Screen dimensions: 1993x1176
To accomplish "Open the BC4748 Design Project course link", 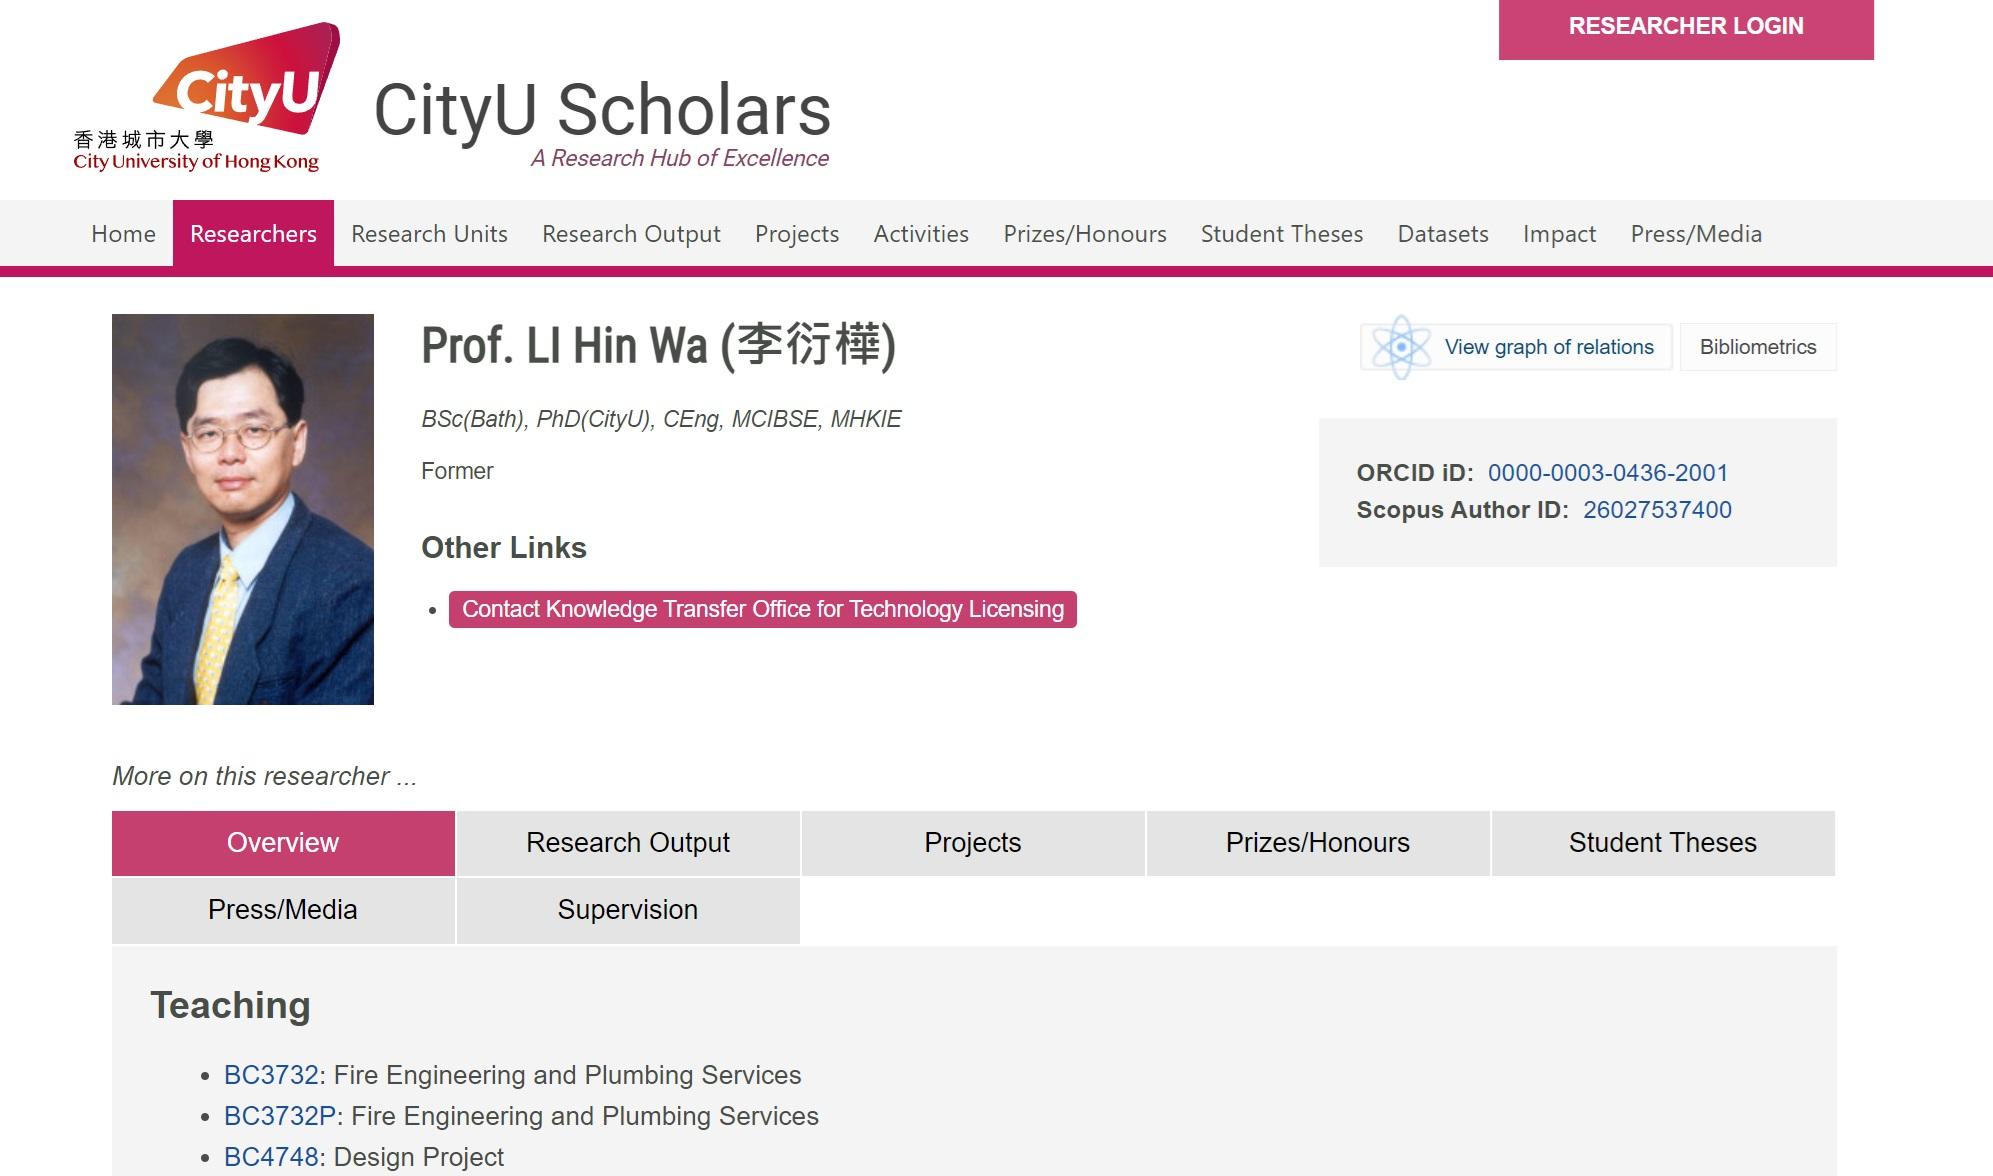I will pyautogui.click(x=271, y=1157).
